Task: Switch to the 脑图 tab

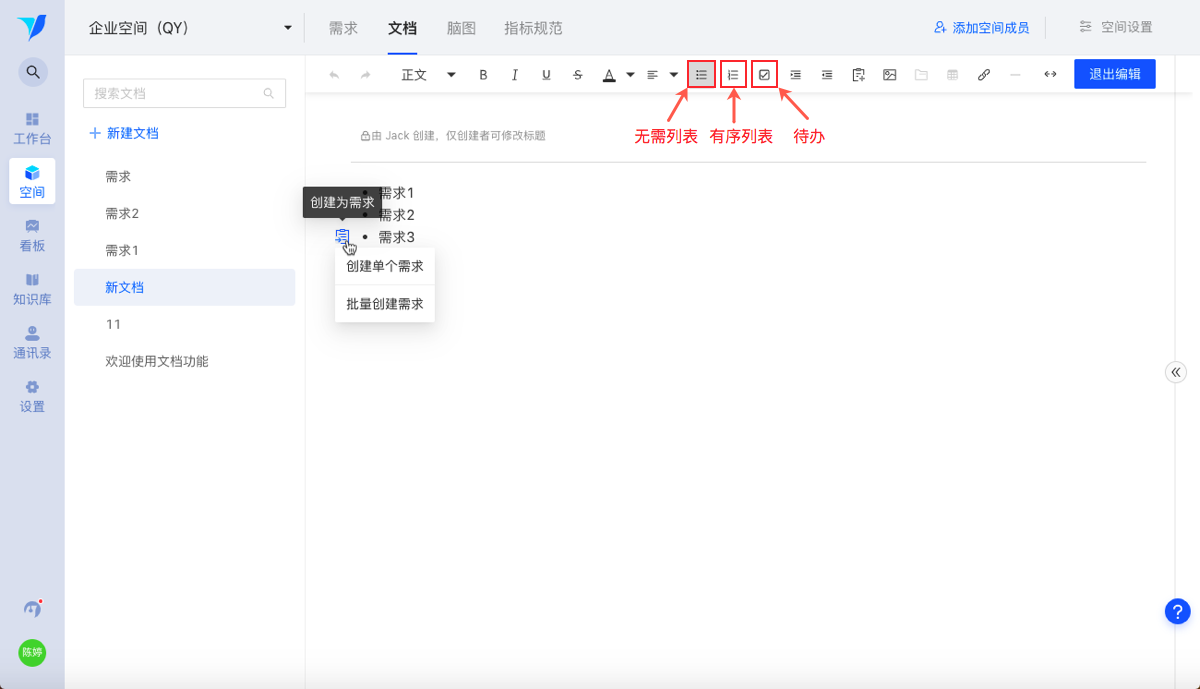Action: (x=461, y=28)
